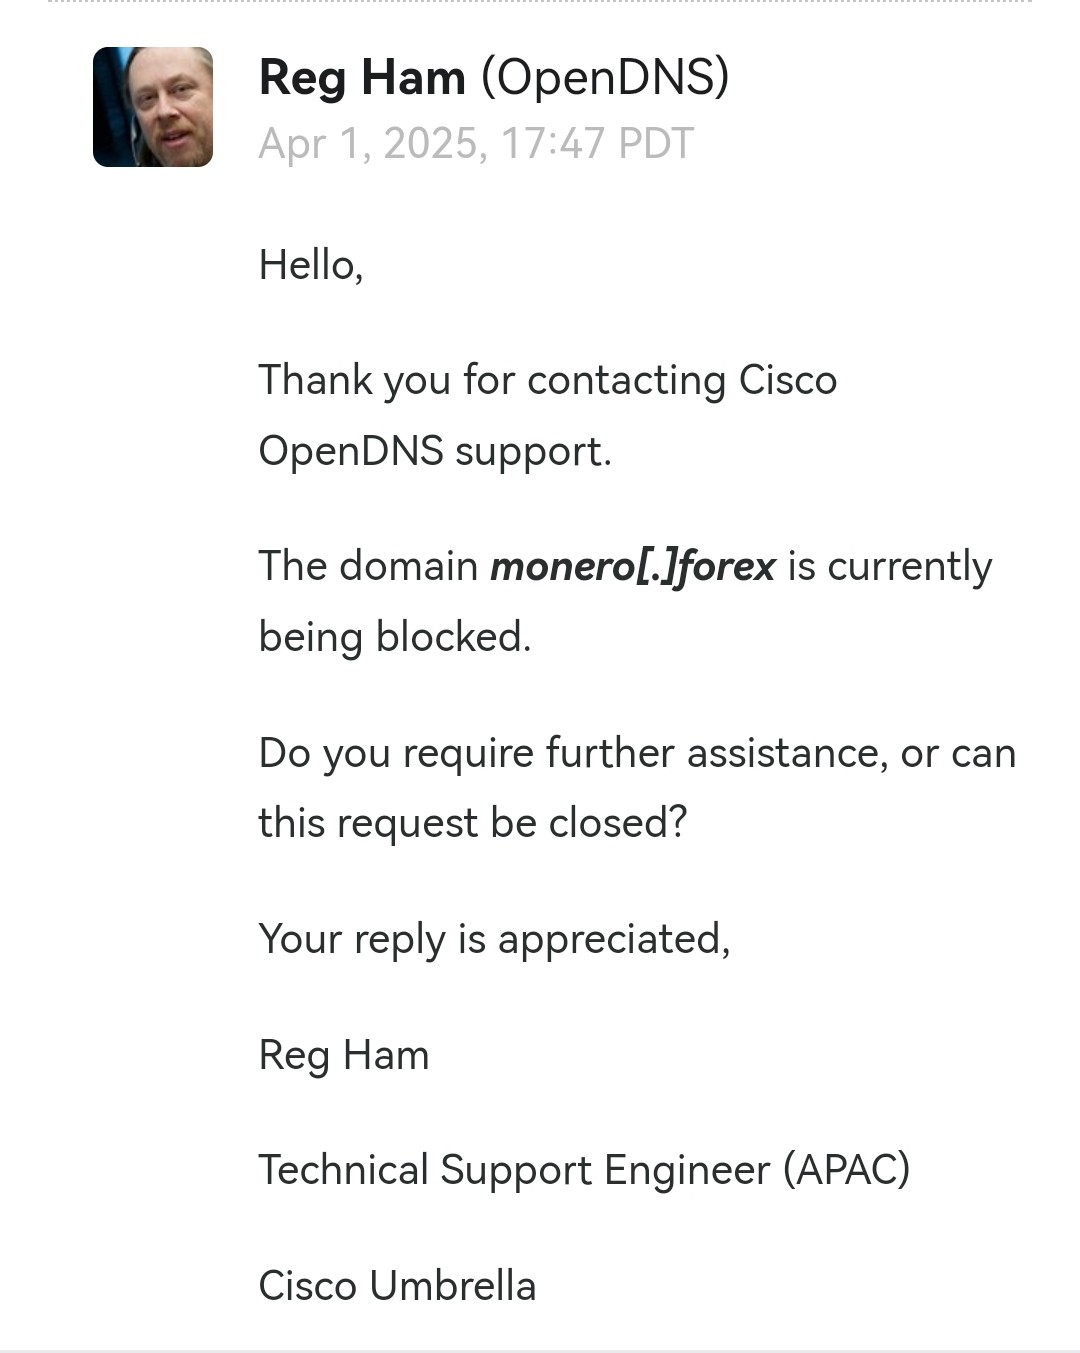
Task: Click the 'Technical Support Engineer' title text
Action: 514,1171
